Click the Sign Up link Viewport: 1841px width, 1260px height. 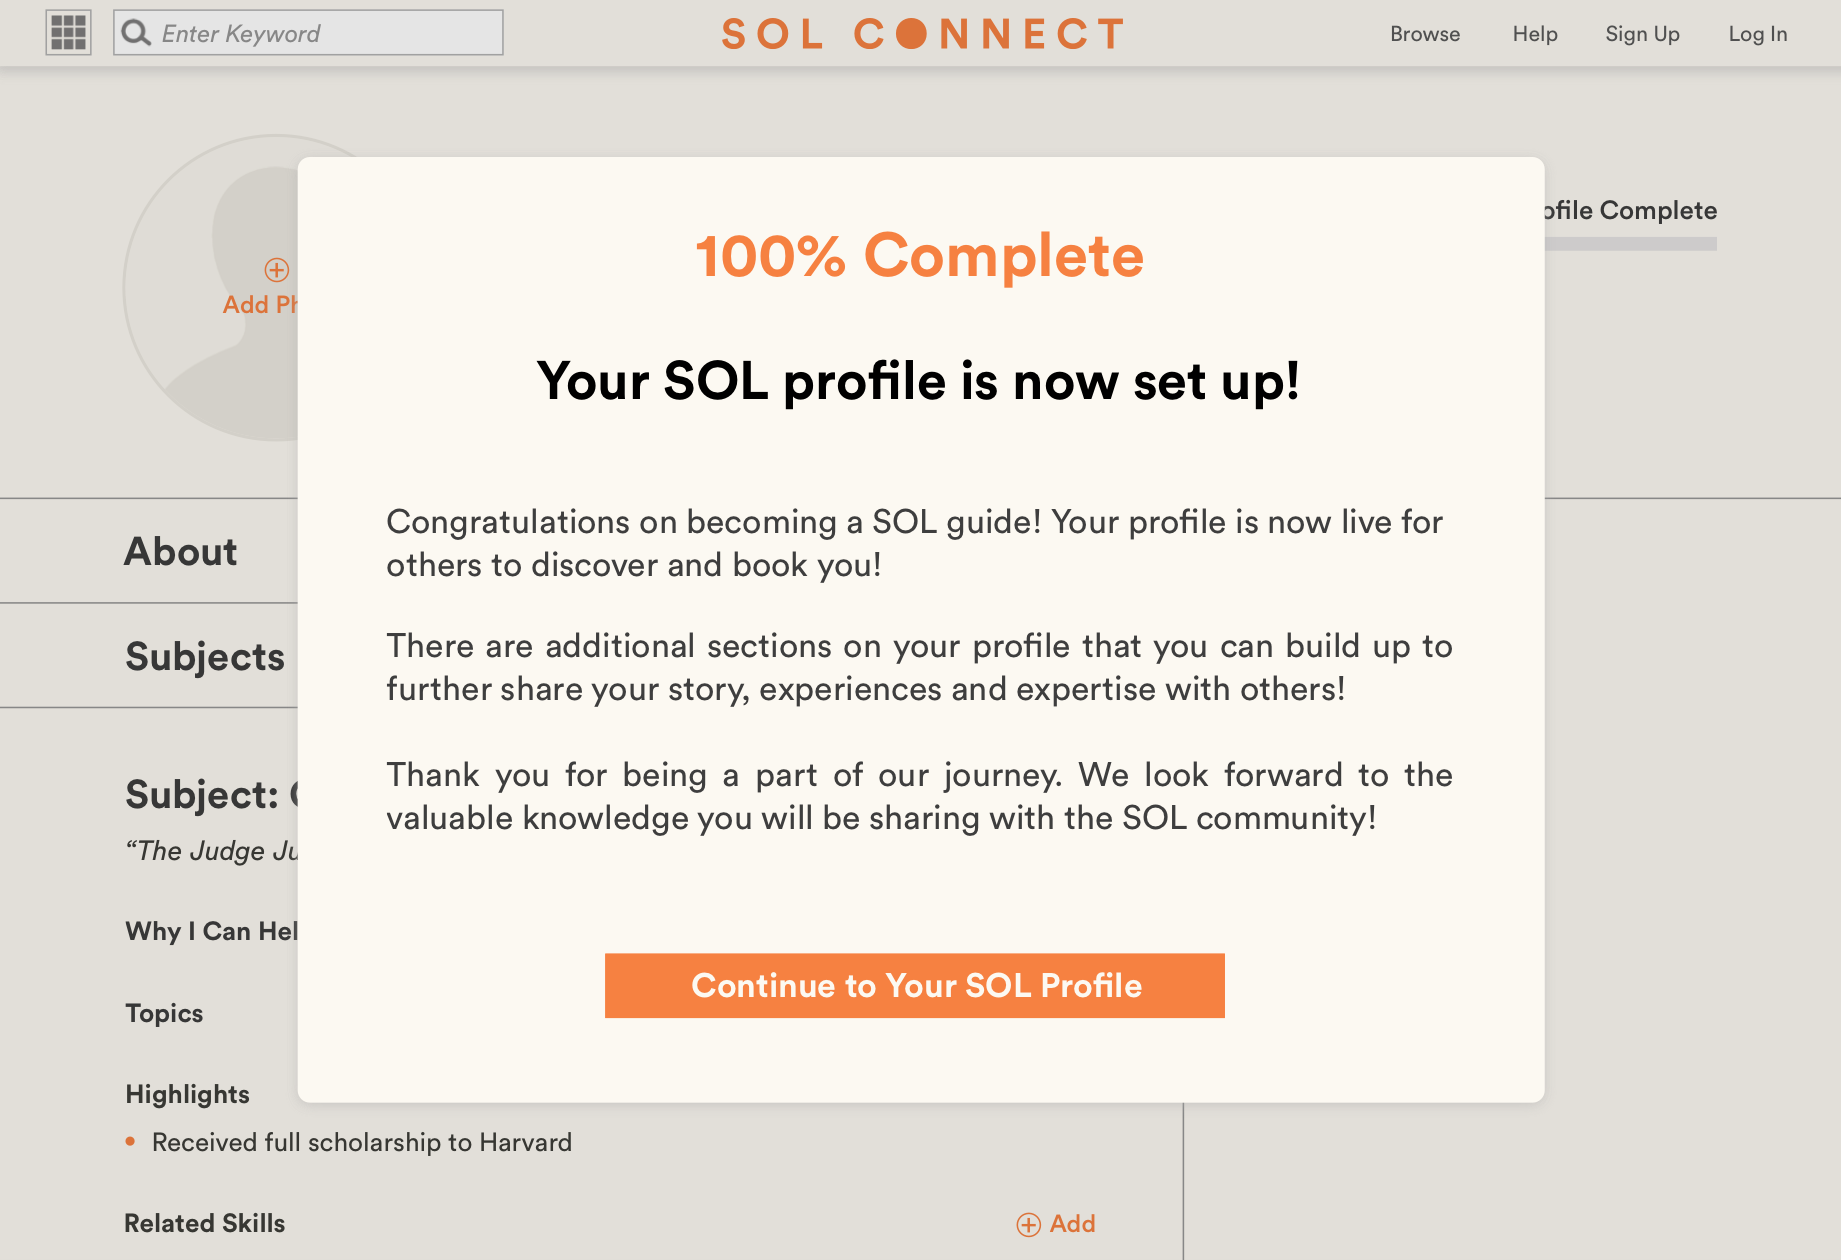coord(1642,34)
